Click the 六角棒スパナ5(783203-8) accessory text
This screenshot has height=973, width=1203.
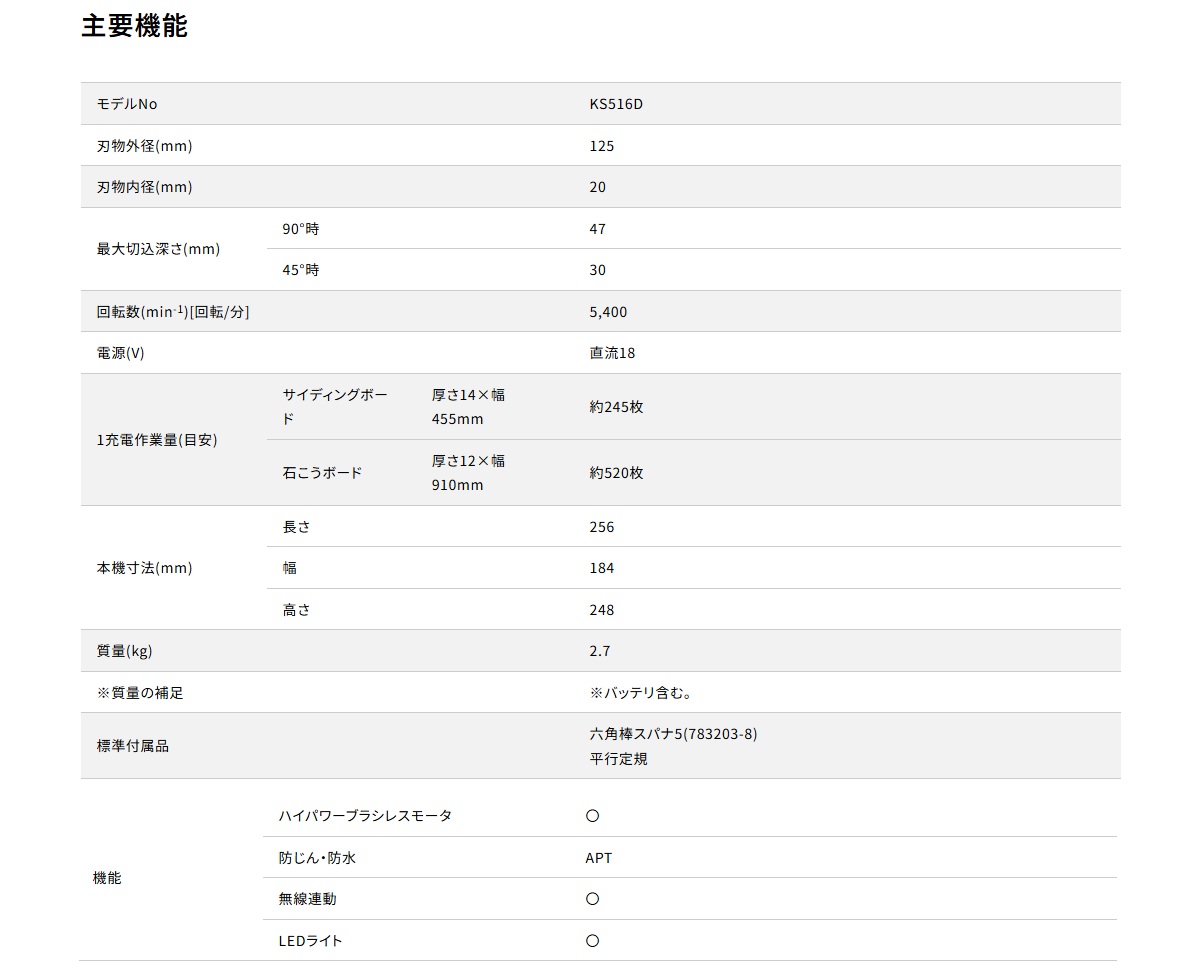673,734
